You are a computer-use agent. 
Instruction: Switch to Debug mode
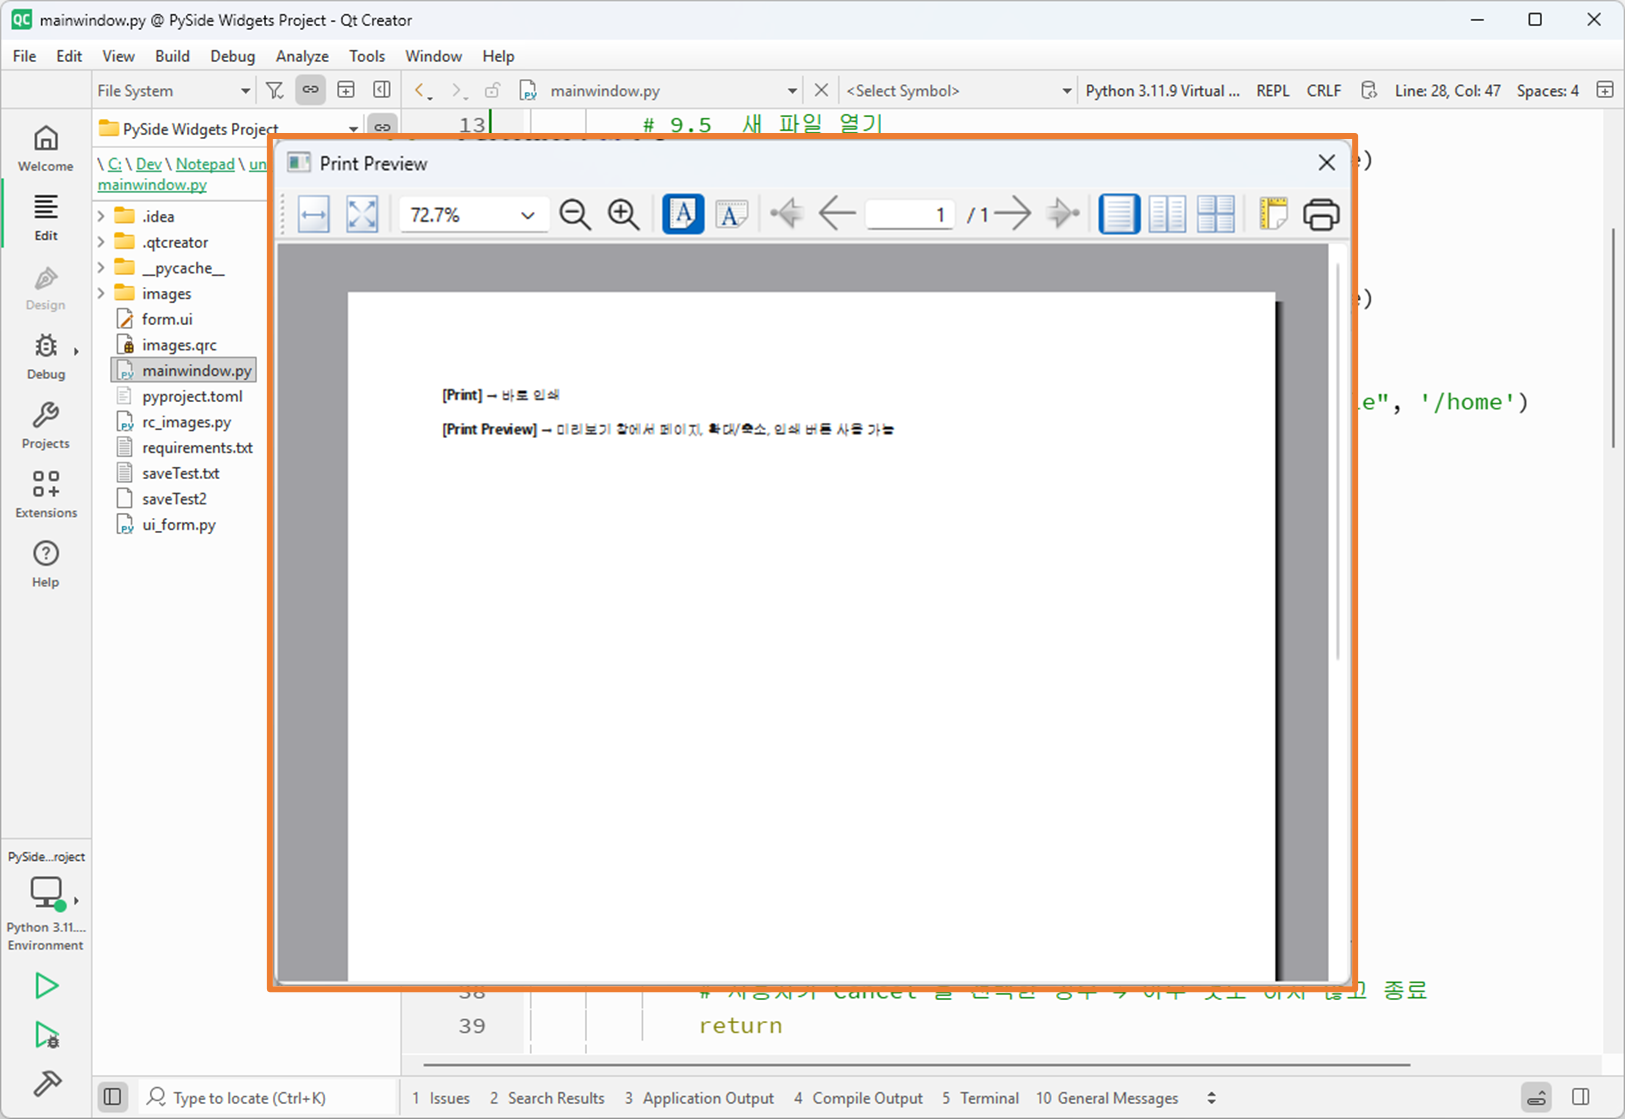46,357
